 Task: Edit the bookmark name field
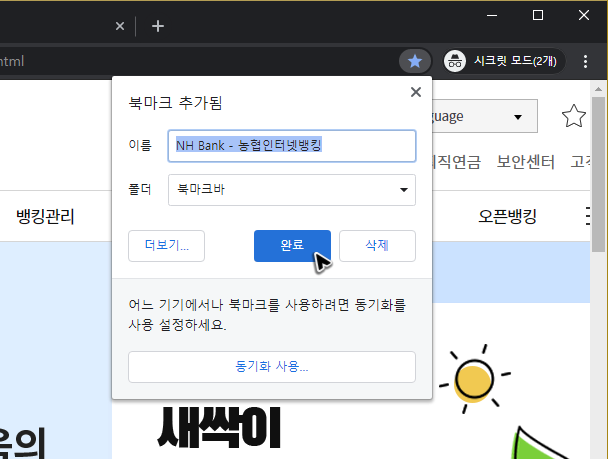pos(292,146)
